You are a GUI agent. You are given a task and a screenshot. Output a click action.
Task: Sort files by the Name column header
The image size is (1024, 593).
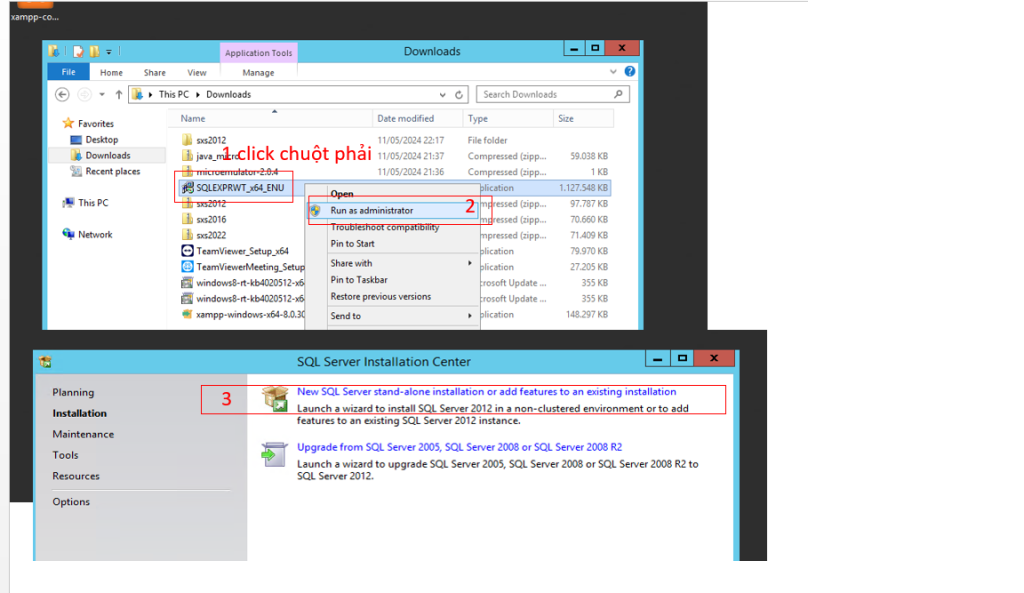pos(193,118)
